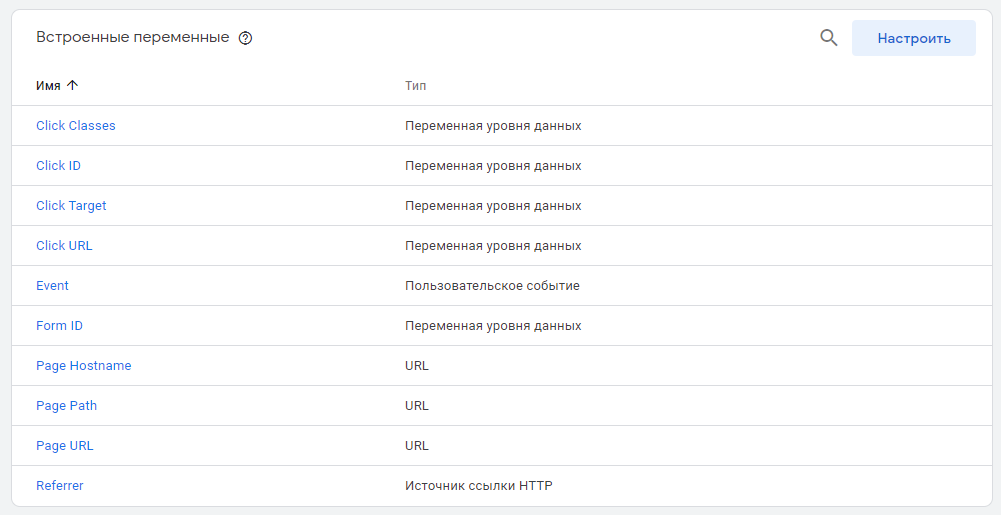Click the search magnifier icon
1001x515 pixels.
(x=828, y=38)
